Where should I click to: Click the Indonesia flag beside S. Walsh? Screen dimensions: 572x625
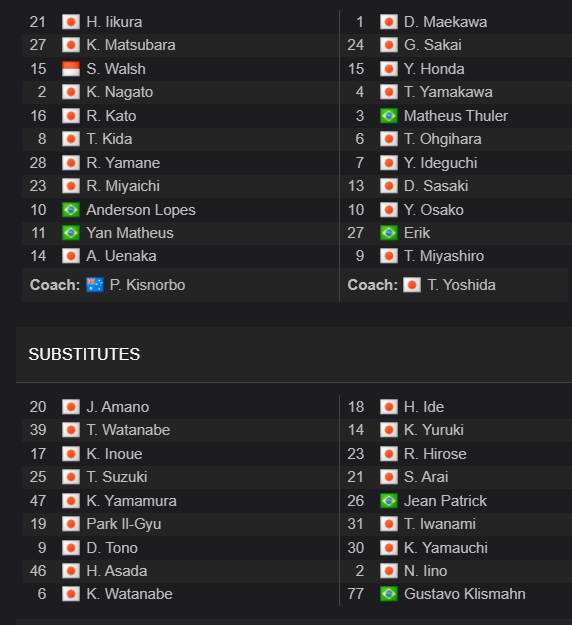(71, 69)
